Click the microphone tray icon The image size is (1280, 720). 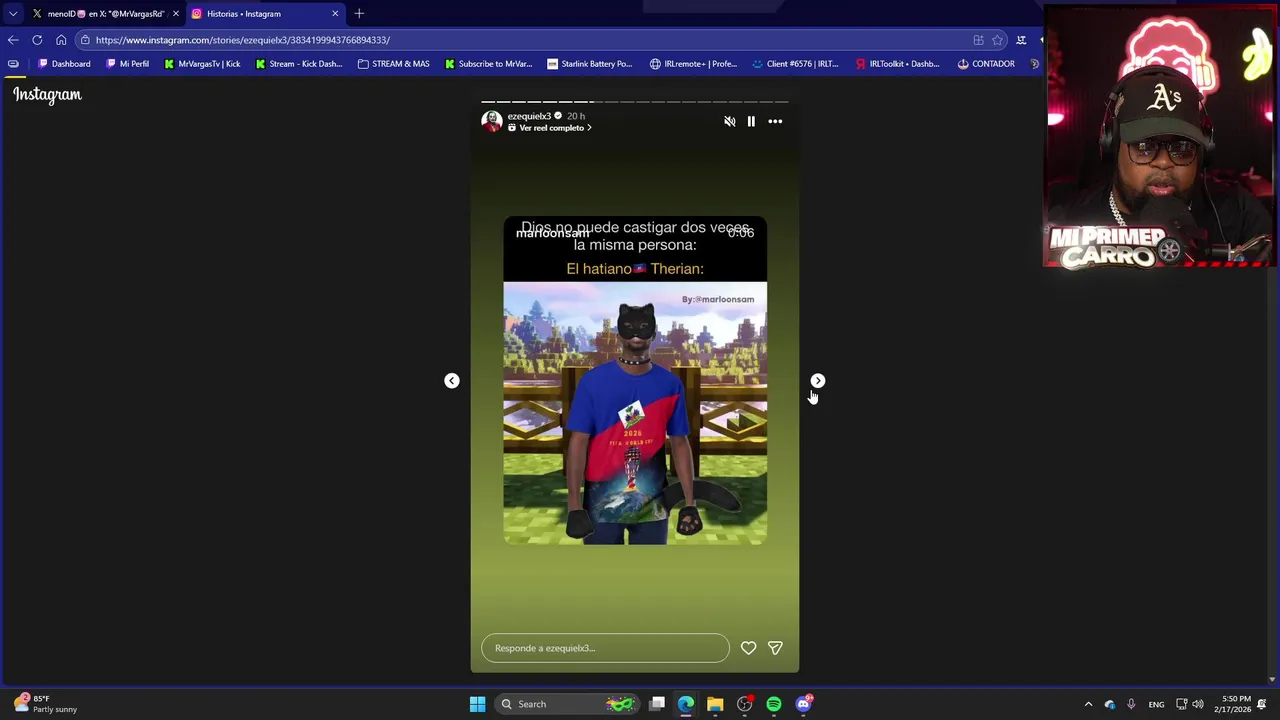coord(1131,704)
